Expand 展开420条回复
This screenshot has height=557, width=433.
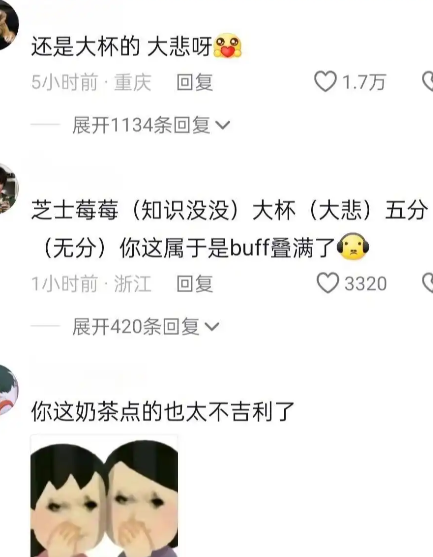coord(146,326)
